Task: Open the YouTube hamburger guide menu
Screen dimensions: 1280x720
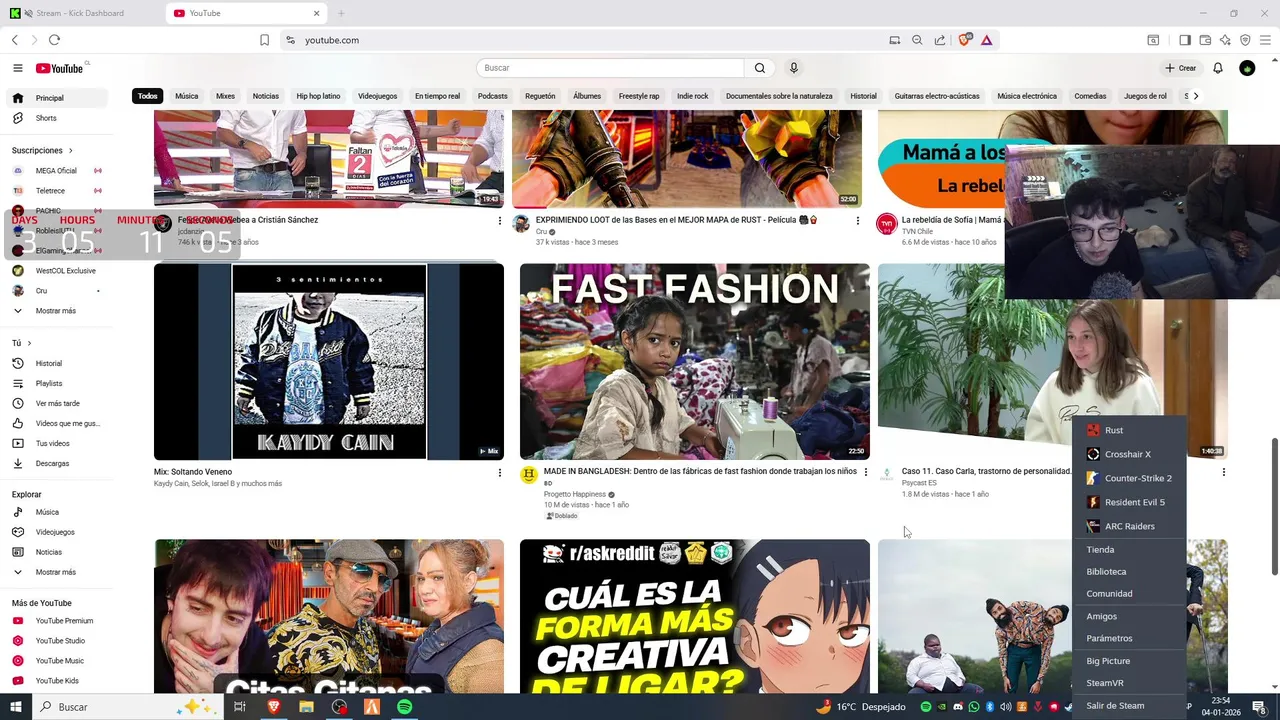Action: 18,68
